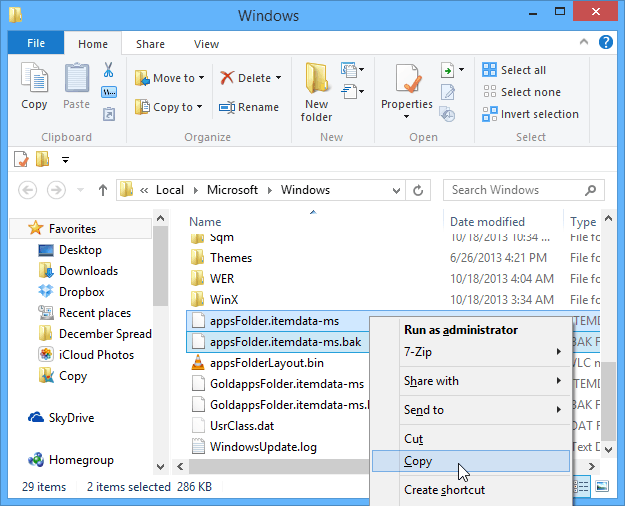Screen dimensions: 625x506
Task: Switch to Large icons view in status bar
Action: (x=602, y=486)
